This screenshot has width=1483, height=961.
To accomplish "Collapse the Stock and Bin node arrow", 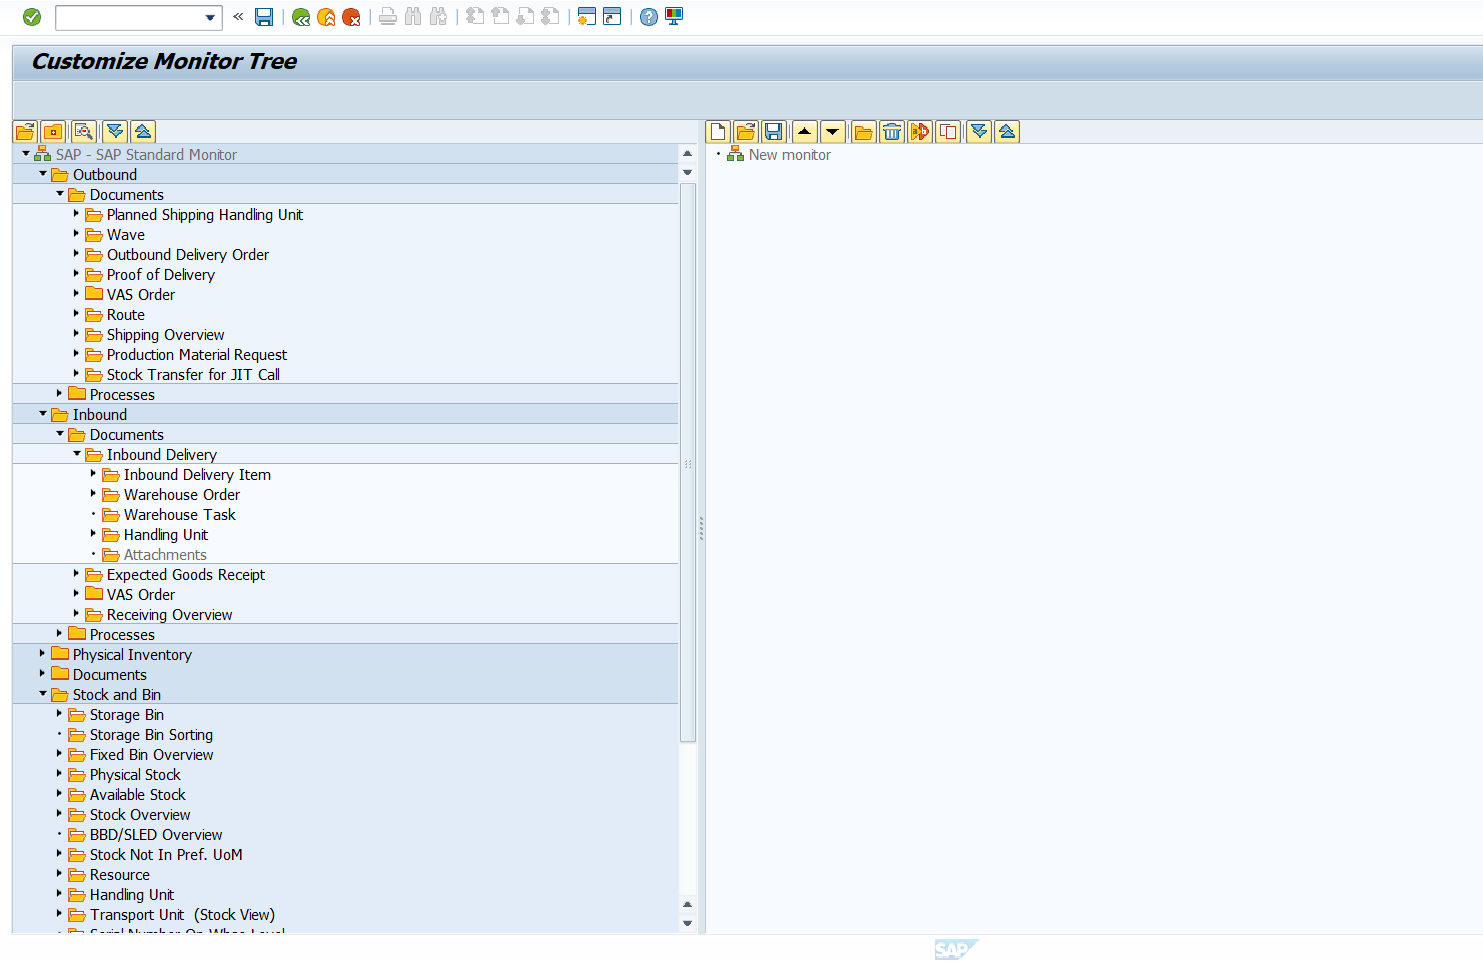I will [43, 694].
